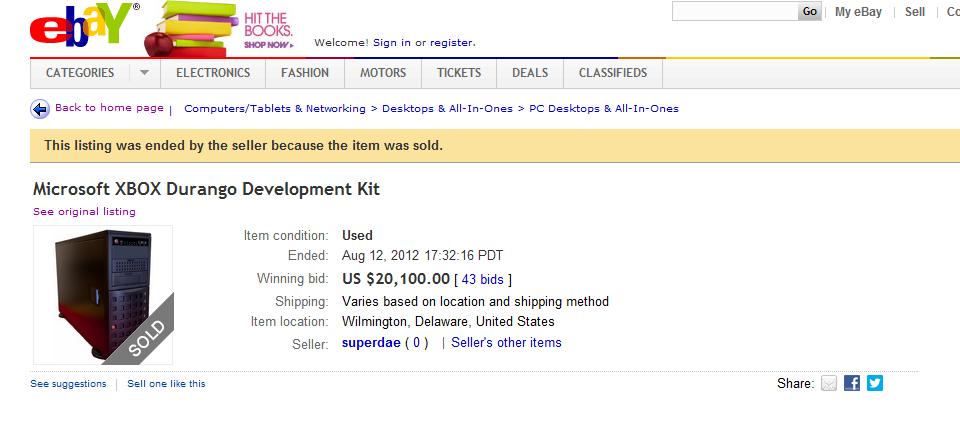Image resolution: width=960 pixels, height=423 pixels.
Task: Share listing on Facebook
Action: [852, 383]
